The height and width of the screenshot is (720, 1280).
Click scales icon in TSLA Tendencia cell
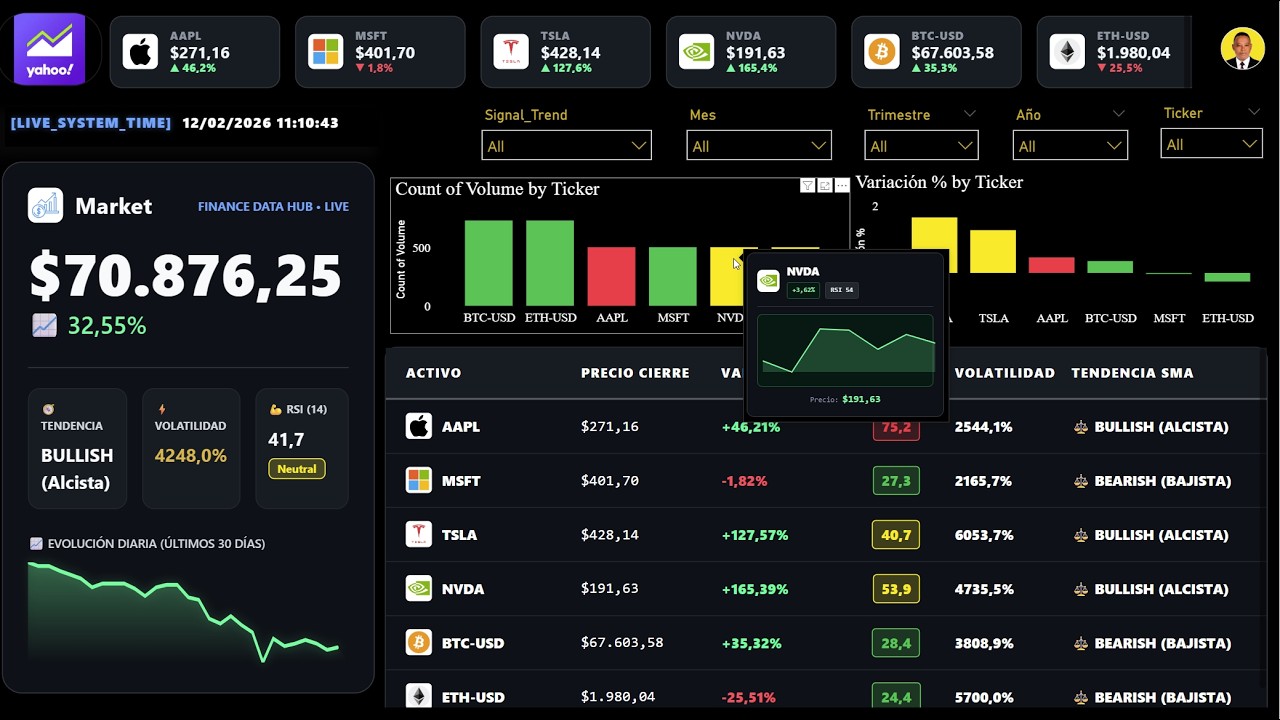click(1080, 535)
